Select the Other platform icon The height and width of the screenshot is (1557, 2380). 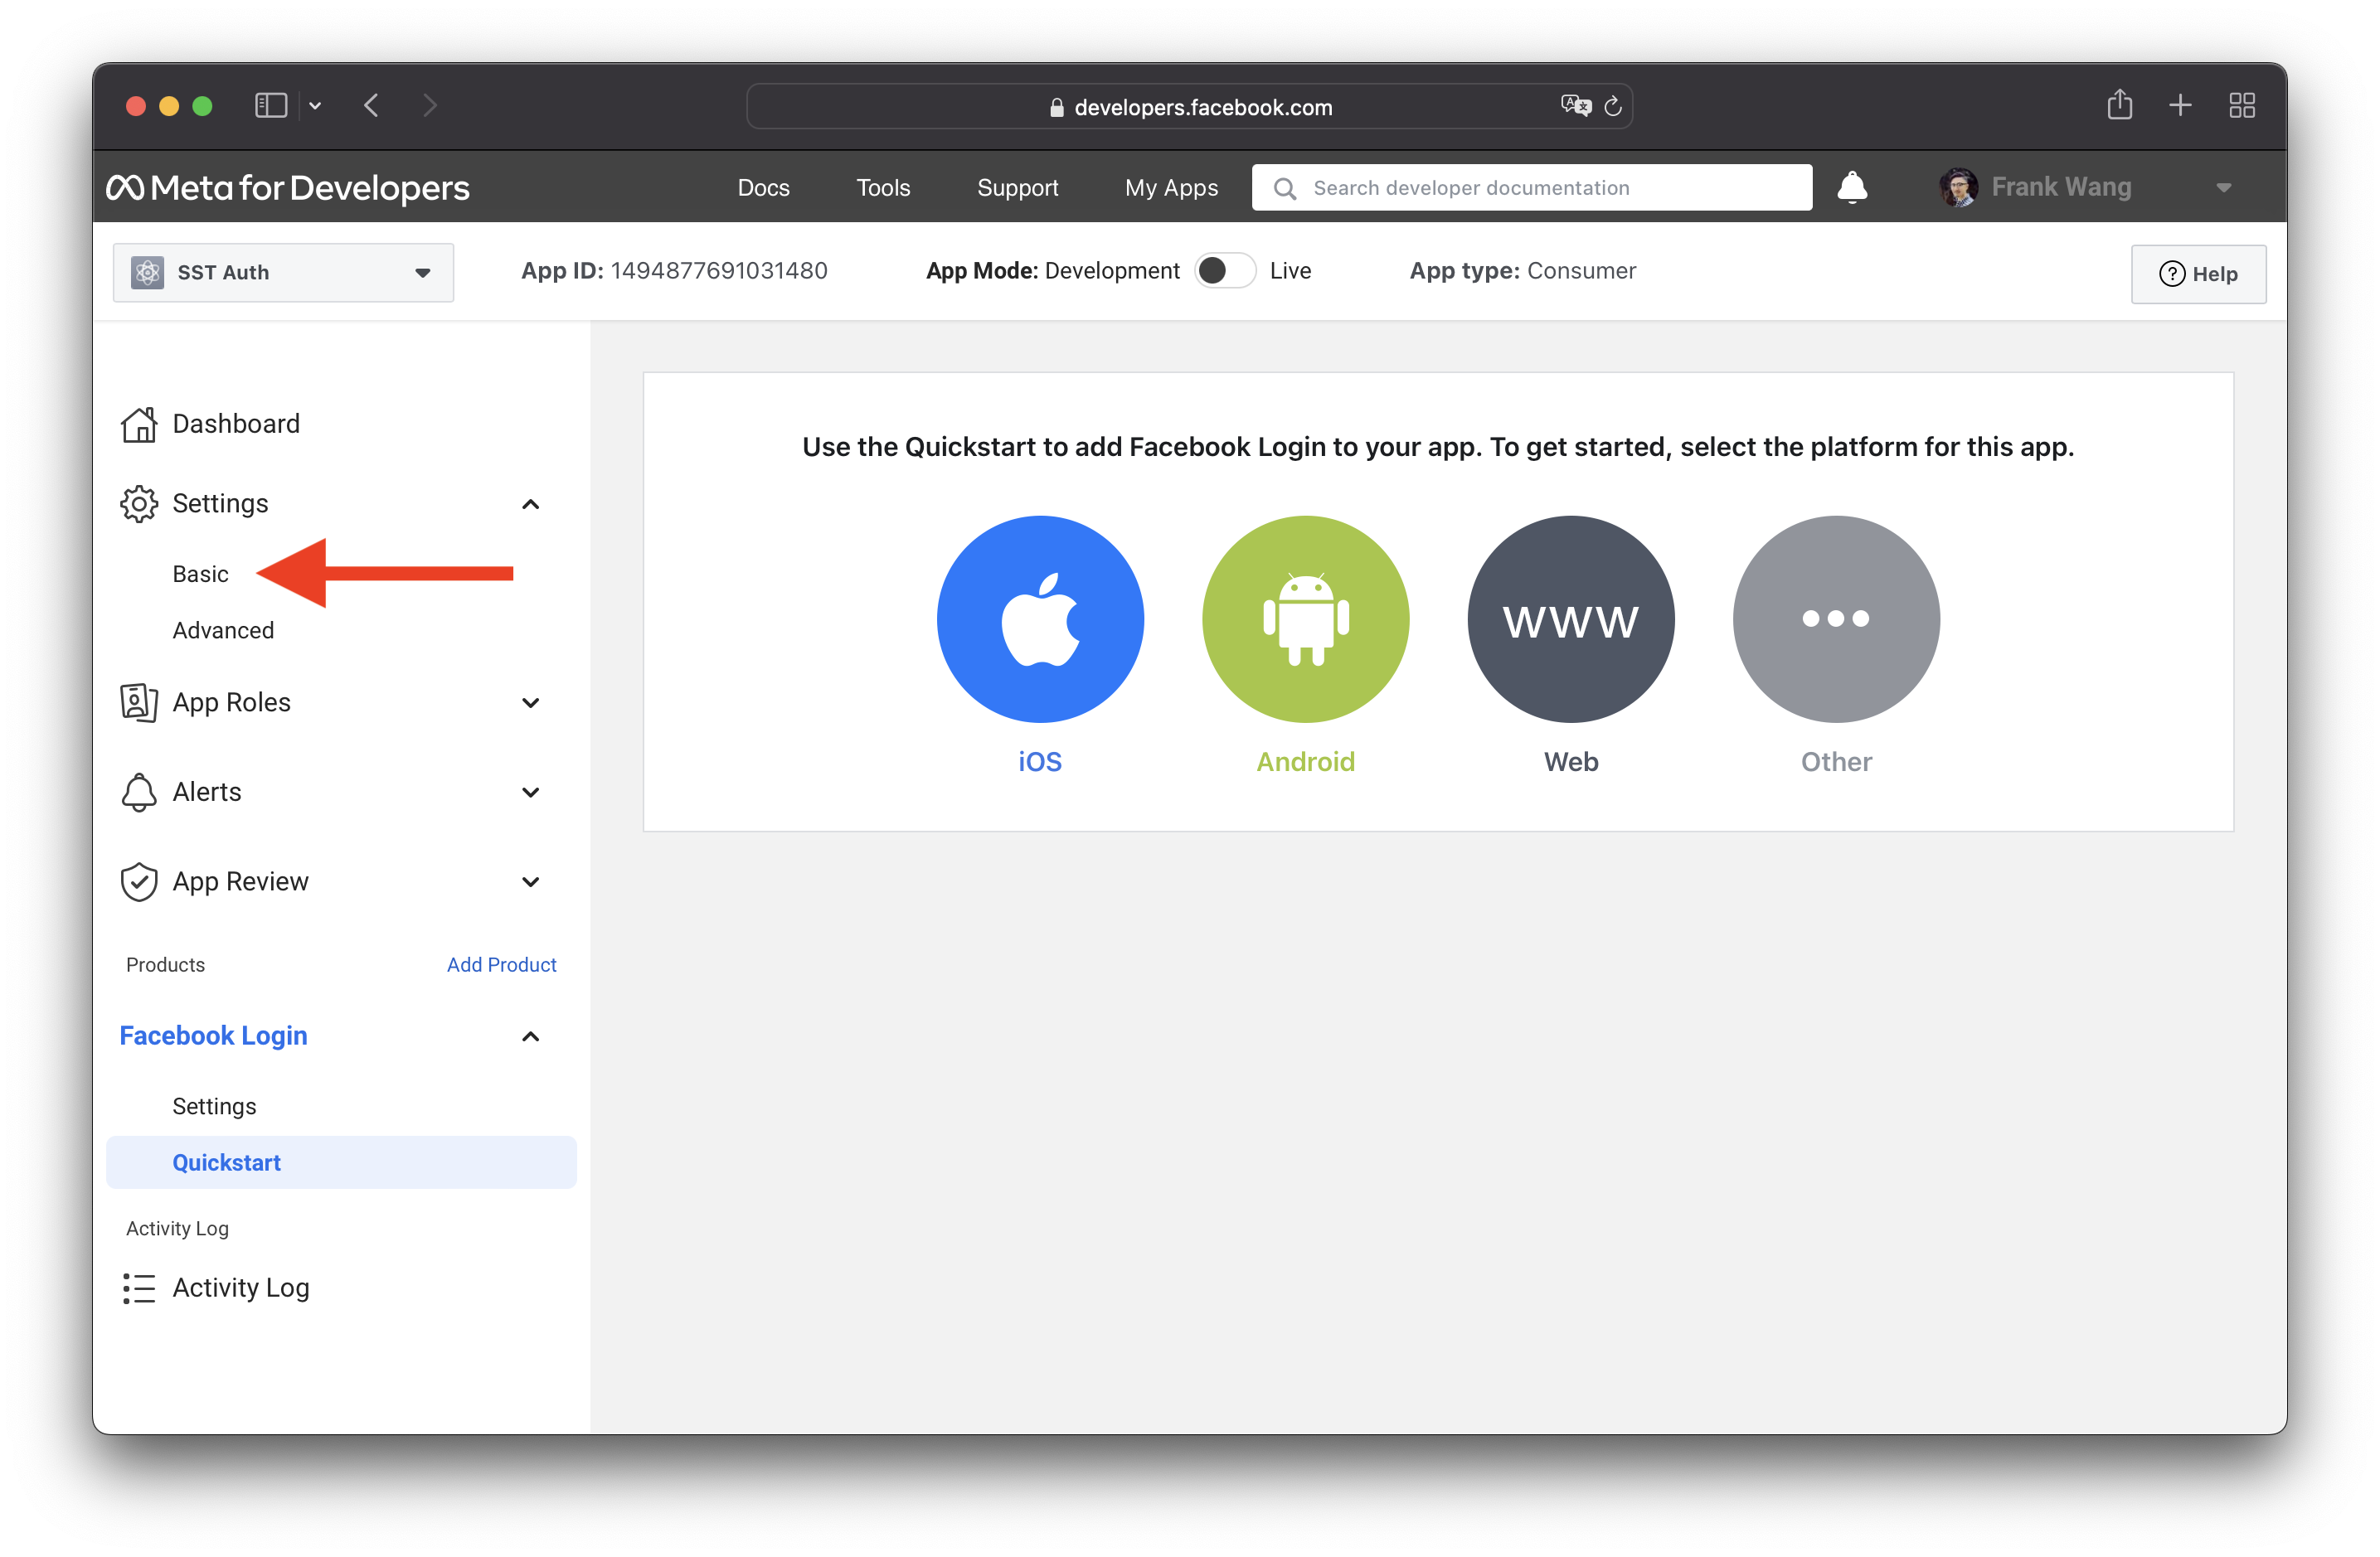click(x=1836, y=619)
